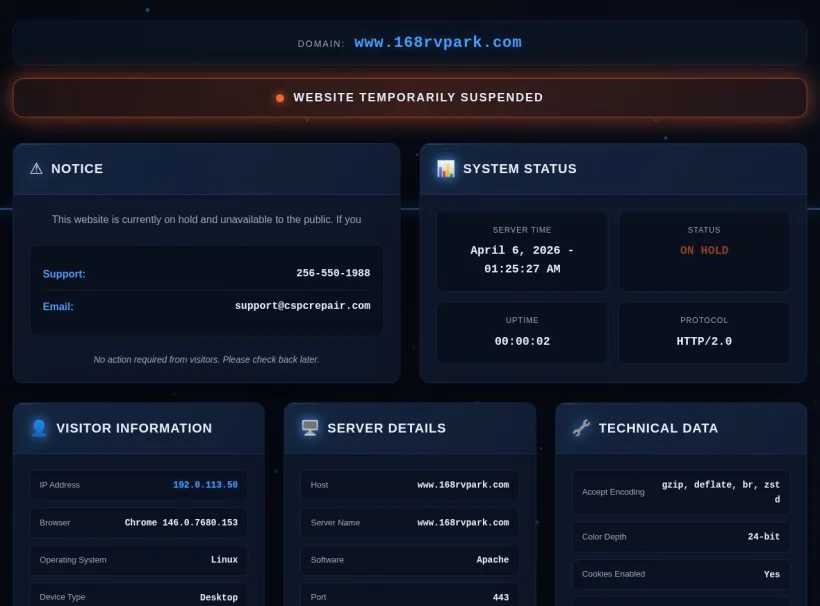The image size is (820, 606).
Task: Click the bar chart icon beside System Status
Action: (446, 169)
